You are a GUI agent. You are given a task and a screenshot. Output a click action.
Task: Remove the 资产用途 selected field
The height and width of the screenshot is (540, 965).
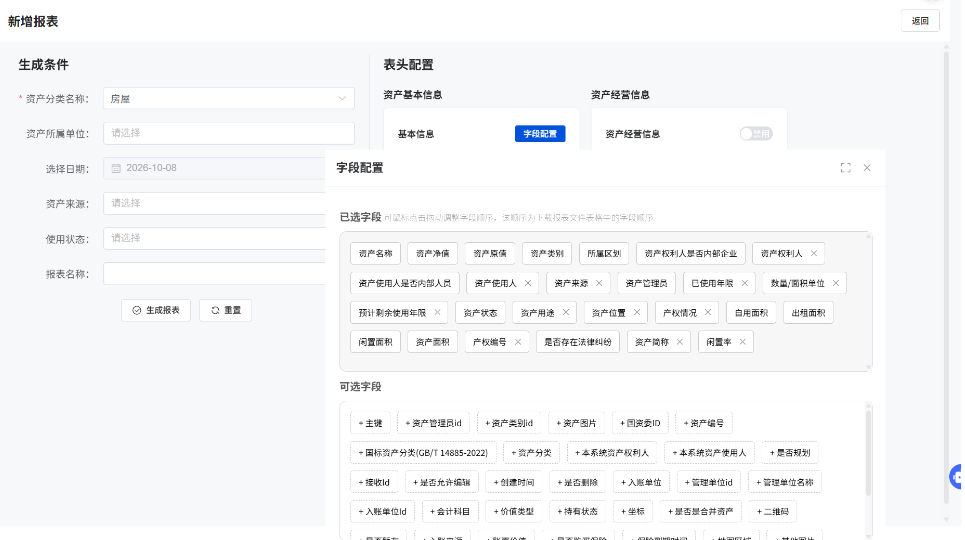566,313
